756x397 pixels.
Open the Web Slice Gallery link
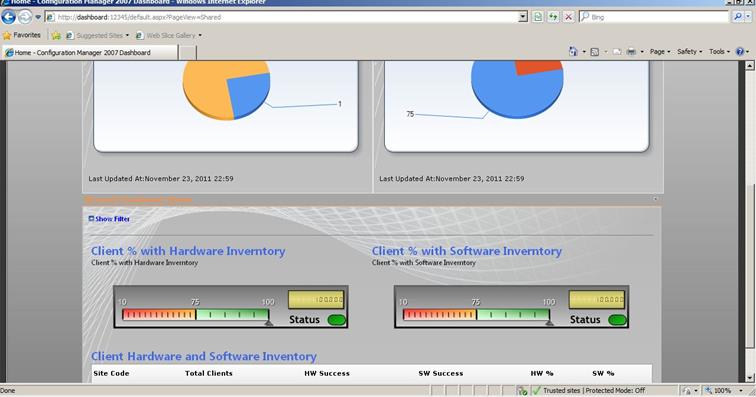point(169,36)
